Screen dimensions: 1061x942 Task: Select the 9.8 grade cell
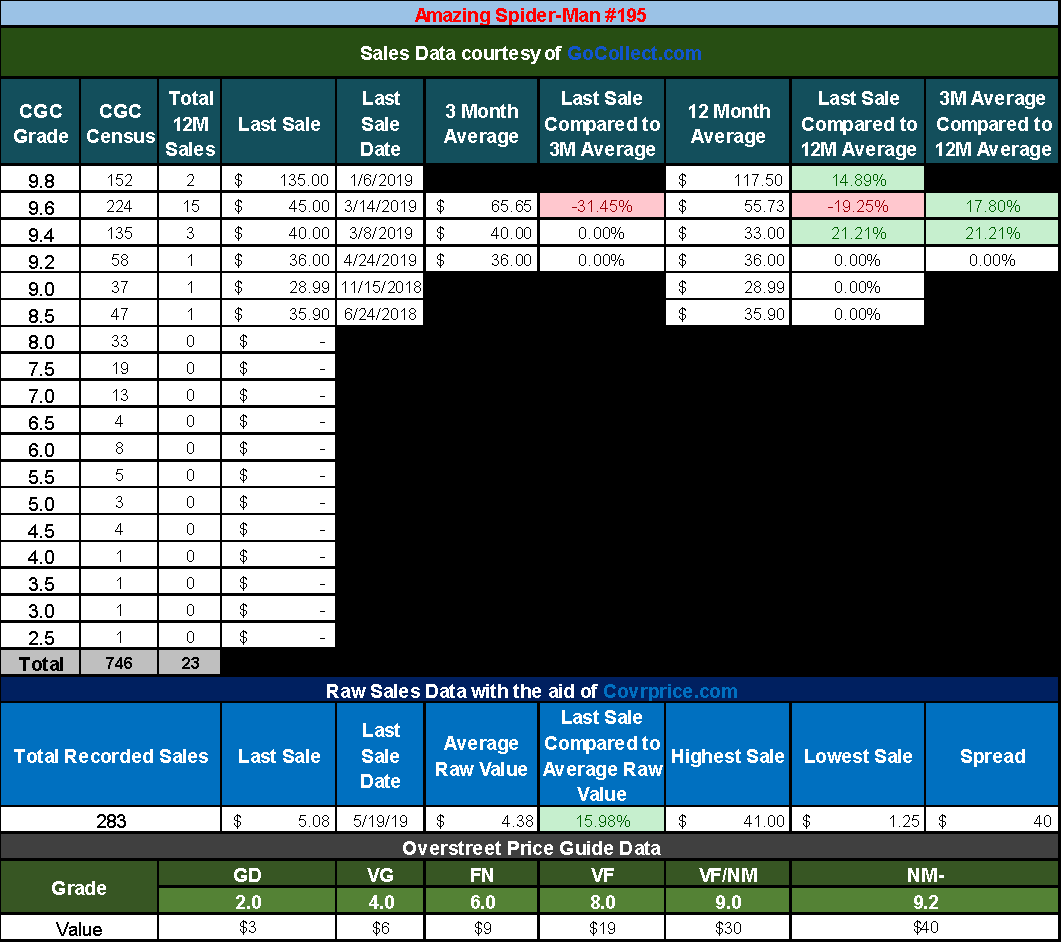point(40,179)
